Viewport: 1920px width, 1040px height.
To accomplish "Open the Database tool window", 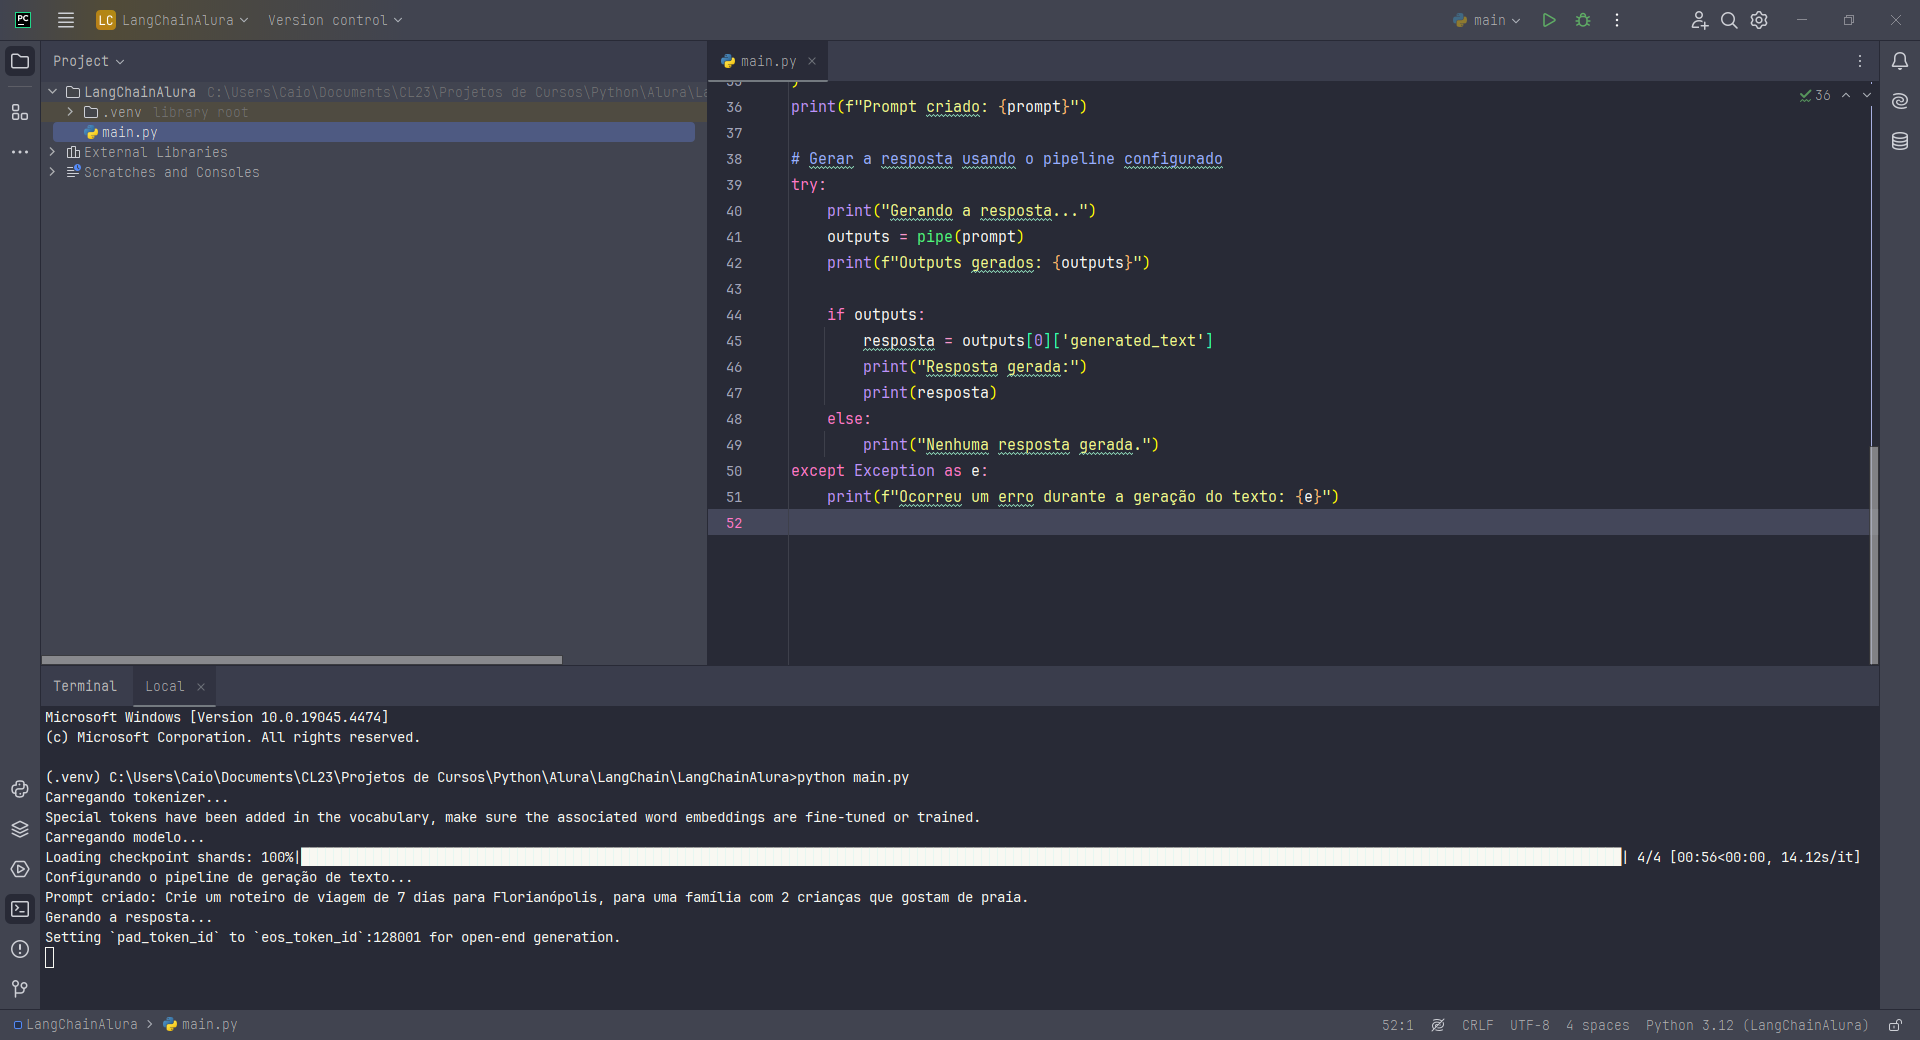I will tap(1900, 141).
